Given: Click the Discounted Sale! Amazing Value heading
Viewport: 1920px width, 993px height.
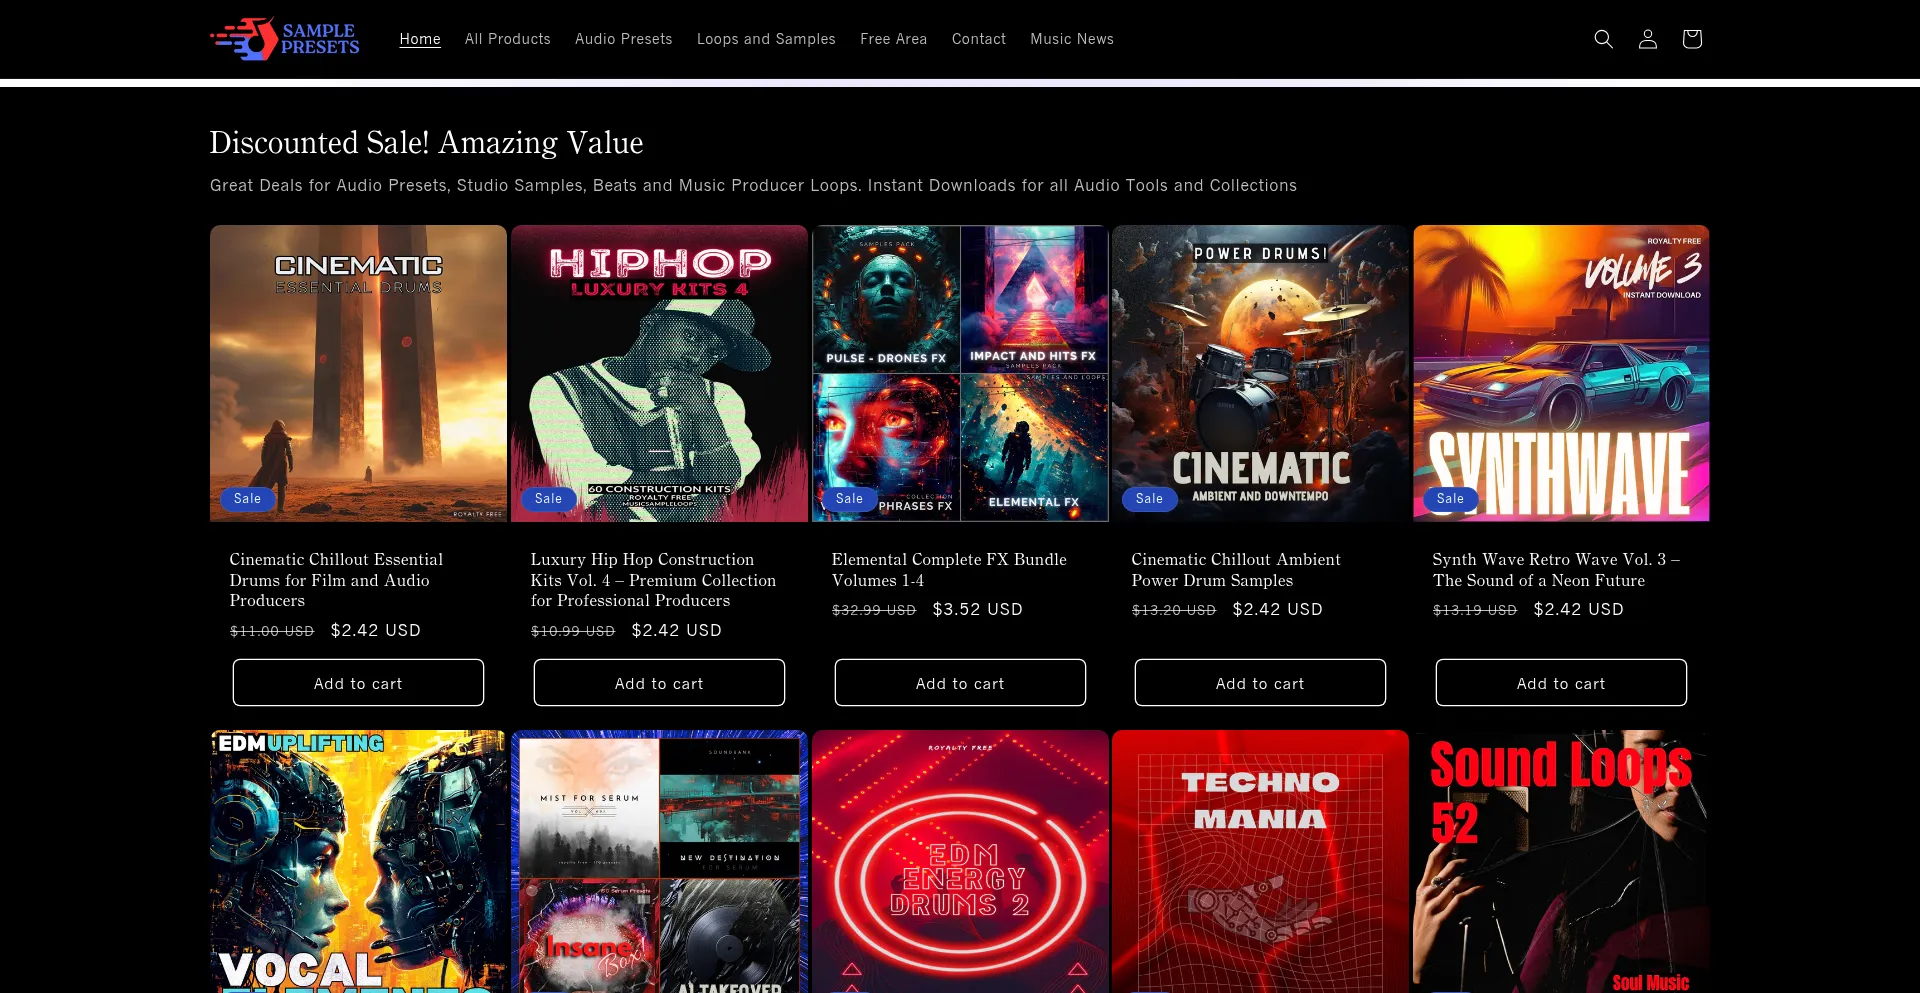Looking at the screenshot, I should (x=426, y=143).
